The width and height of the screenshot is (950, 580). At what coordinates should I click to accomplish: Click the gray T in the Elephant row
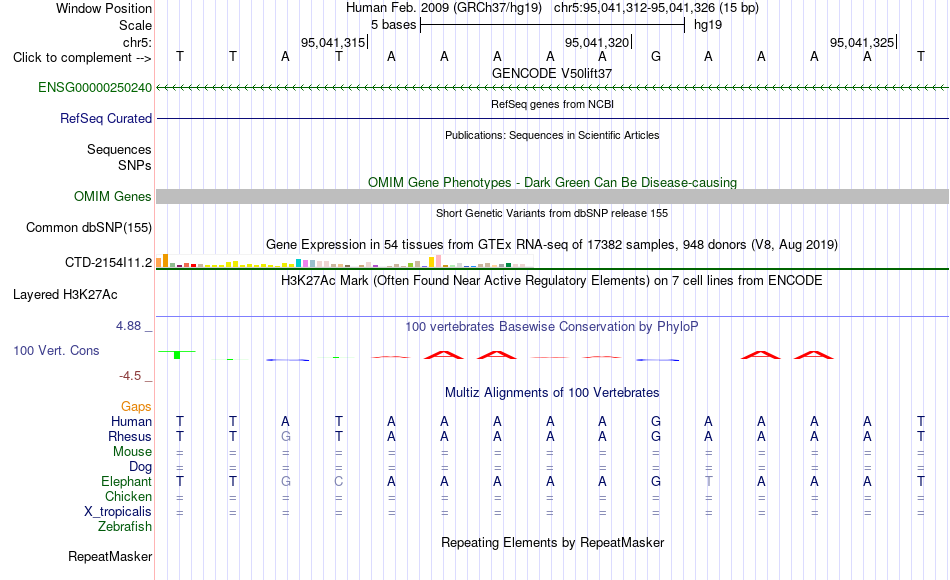click(708, 481)
